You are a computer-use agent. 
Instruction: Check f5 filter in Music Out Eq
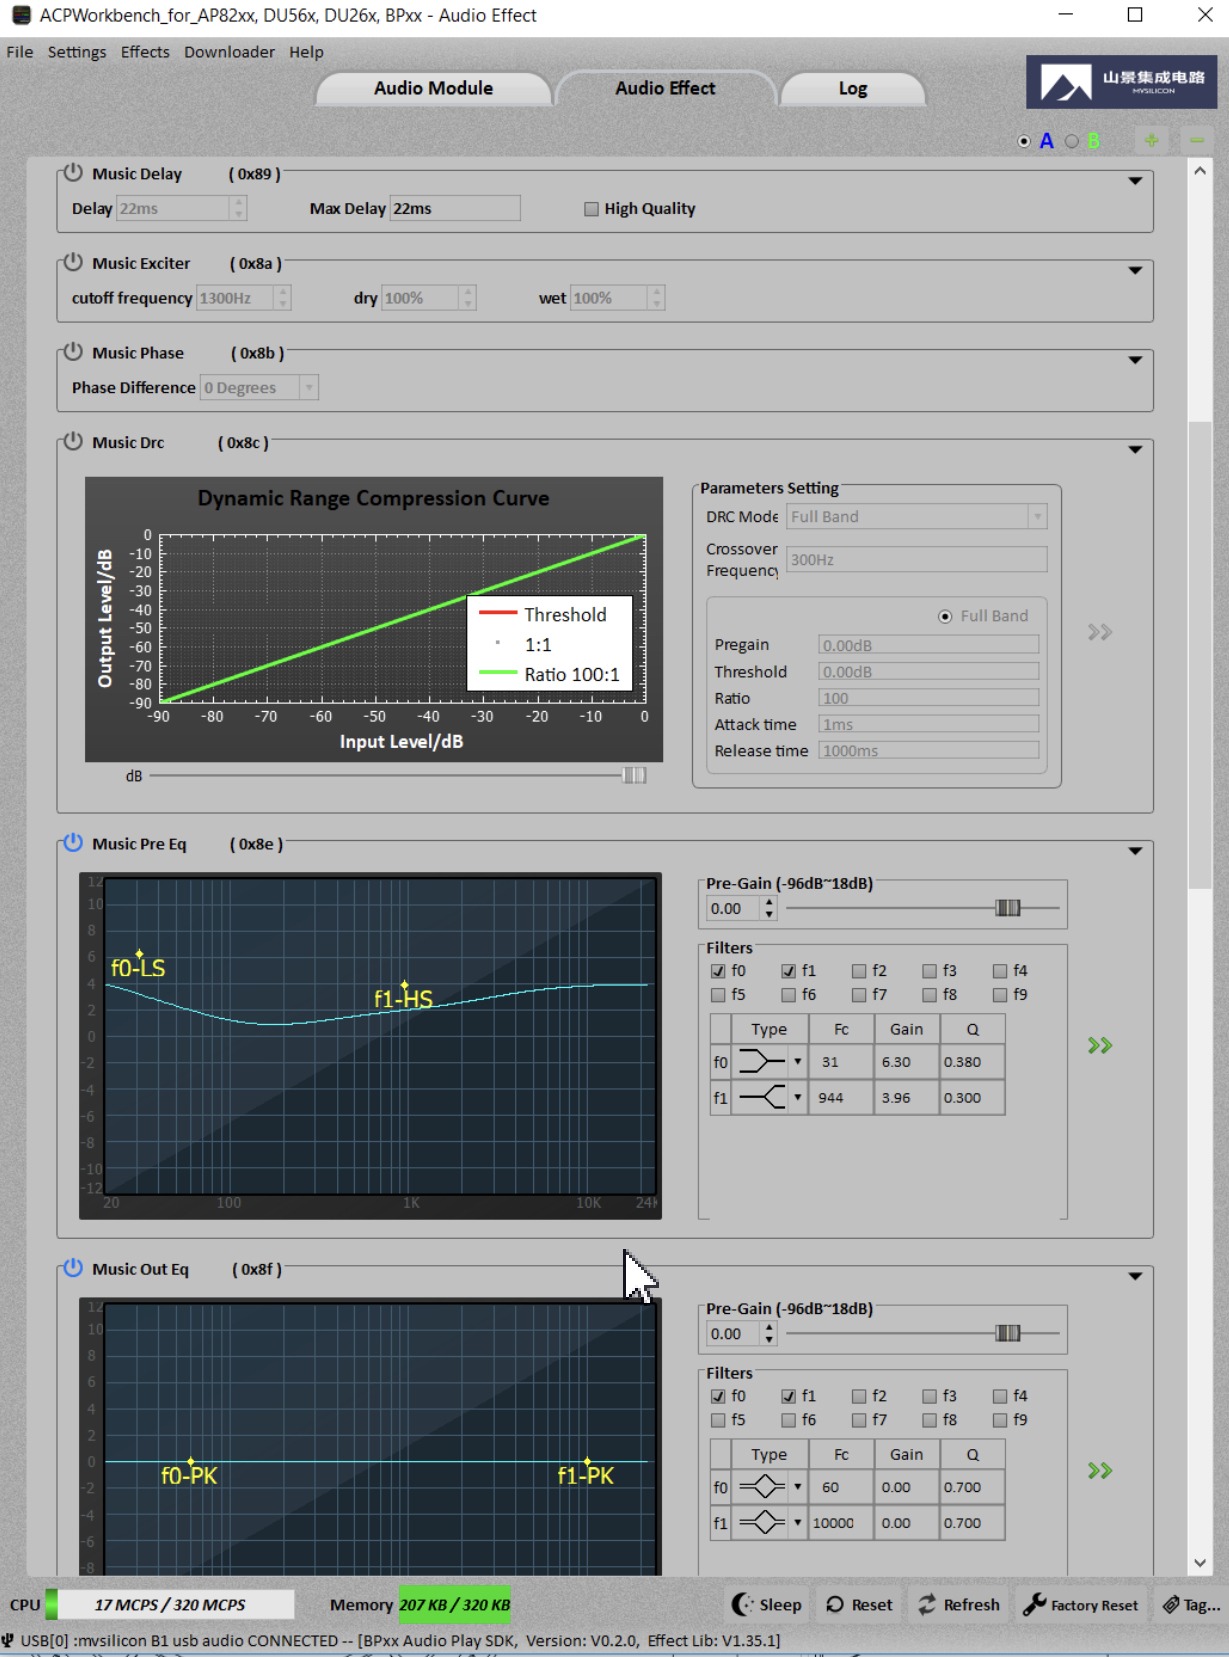[718, 1419]
